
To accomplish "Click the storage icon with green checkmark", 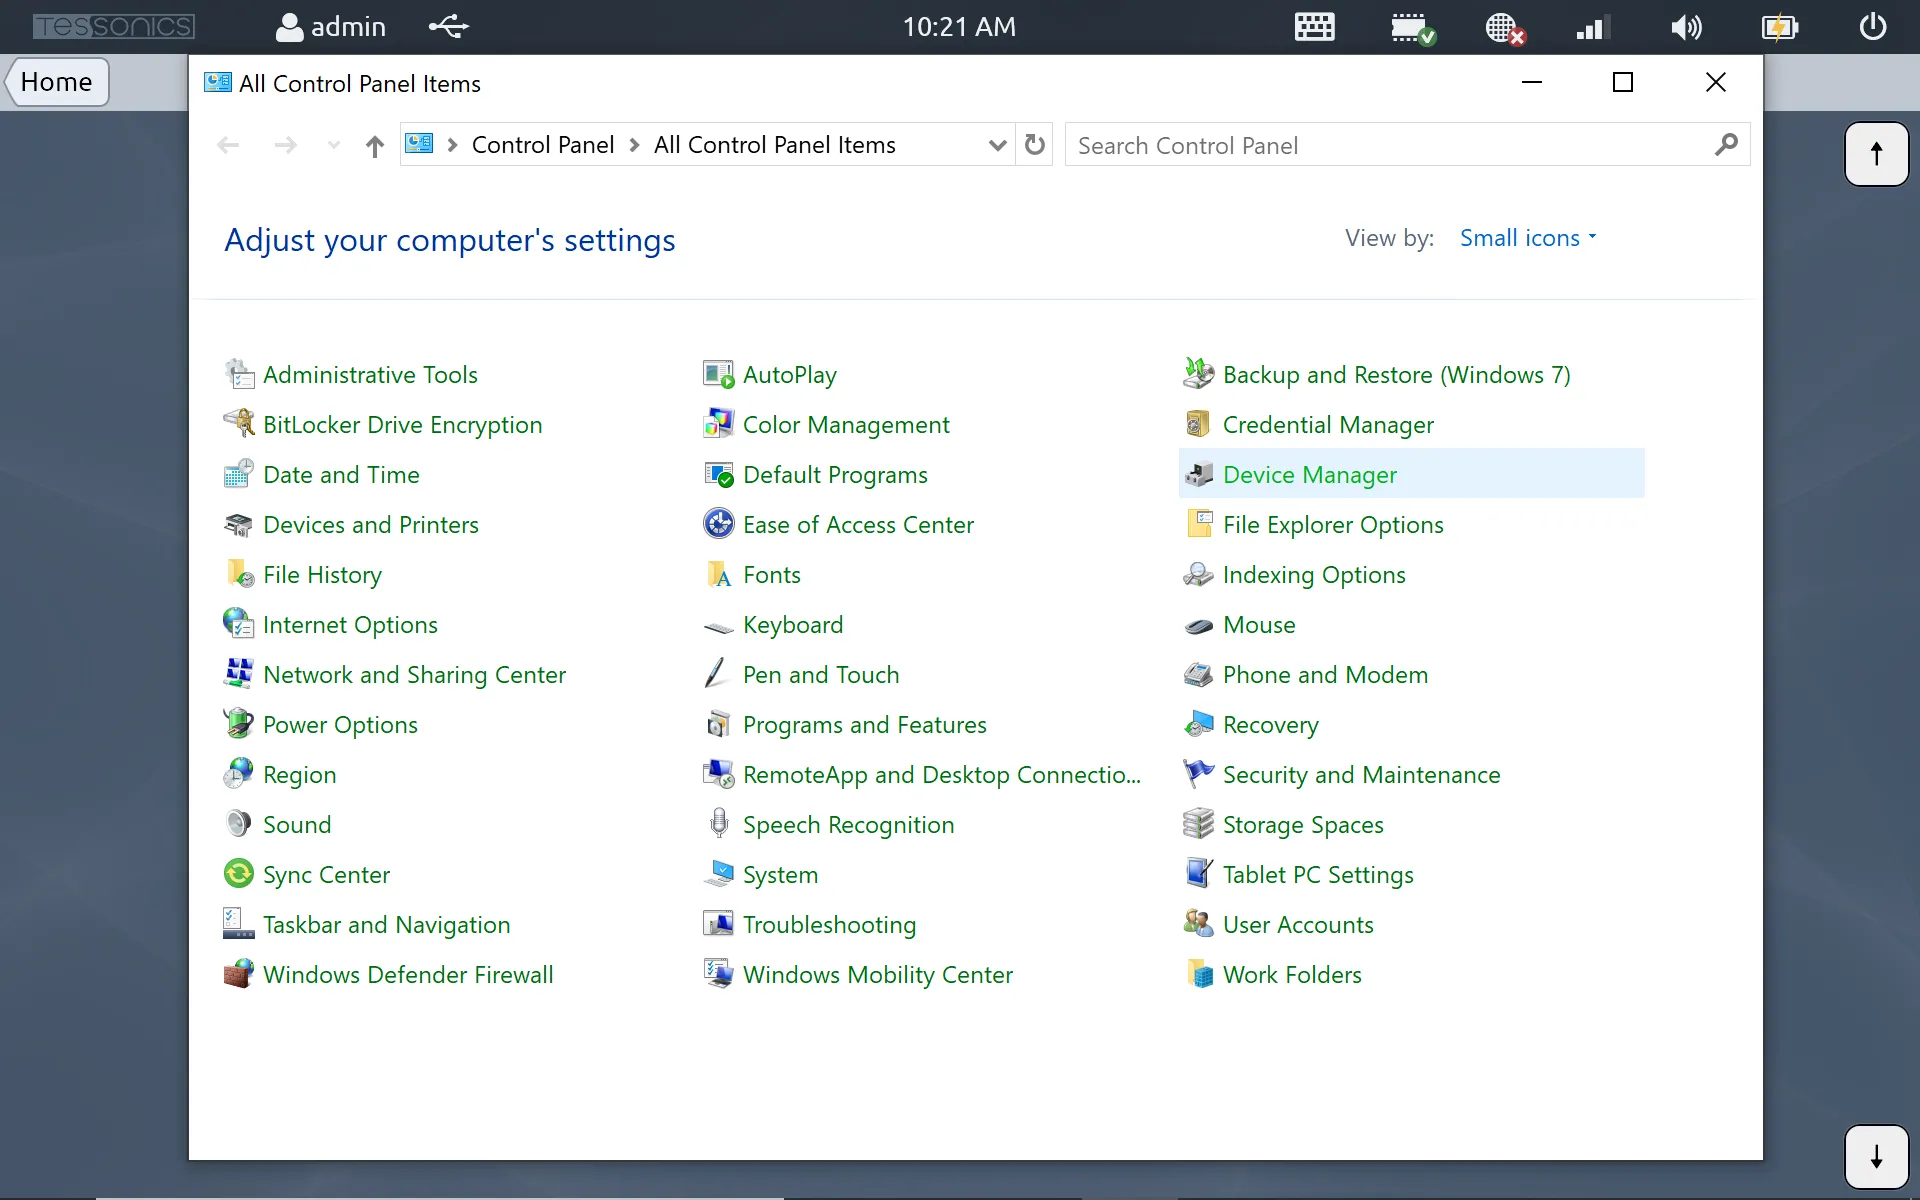I will (1412, 27).
